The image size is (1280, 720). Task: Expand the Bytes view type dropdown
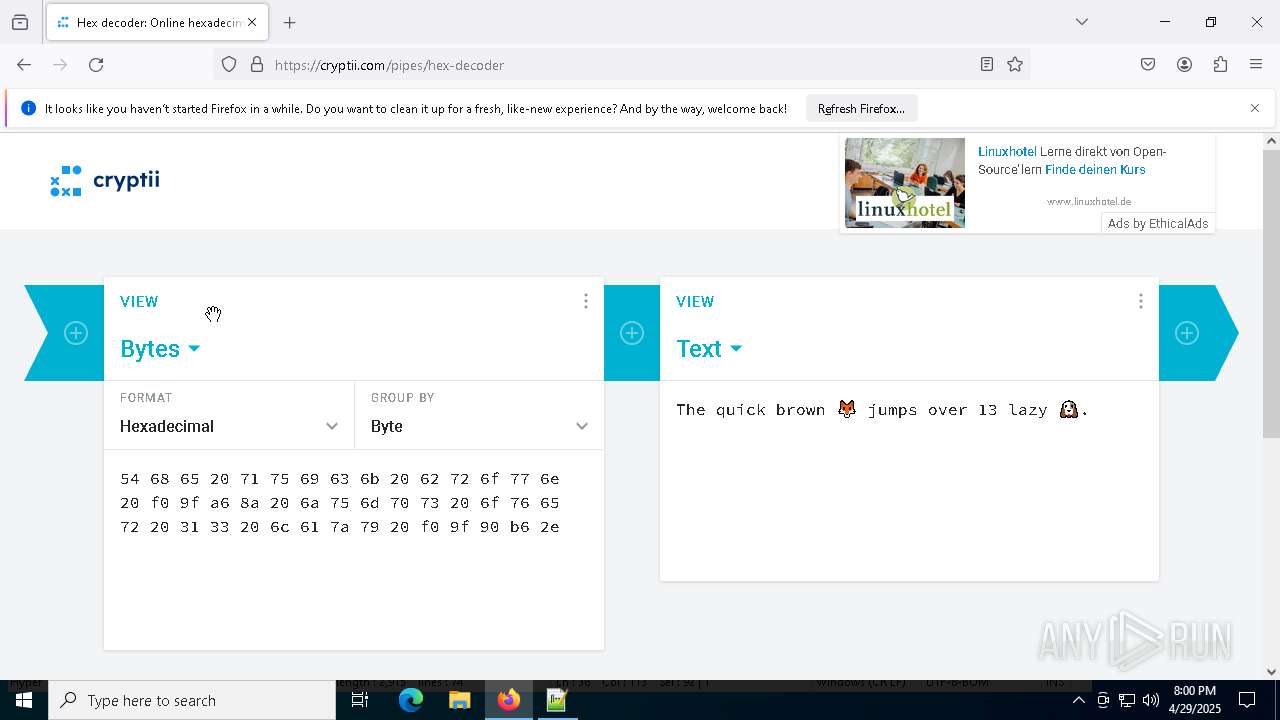(160, 348)
